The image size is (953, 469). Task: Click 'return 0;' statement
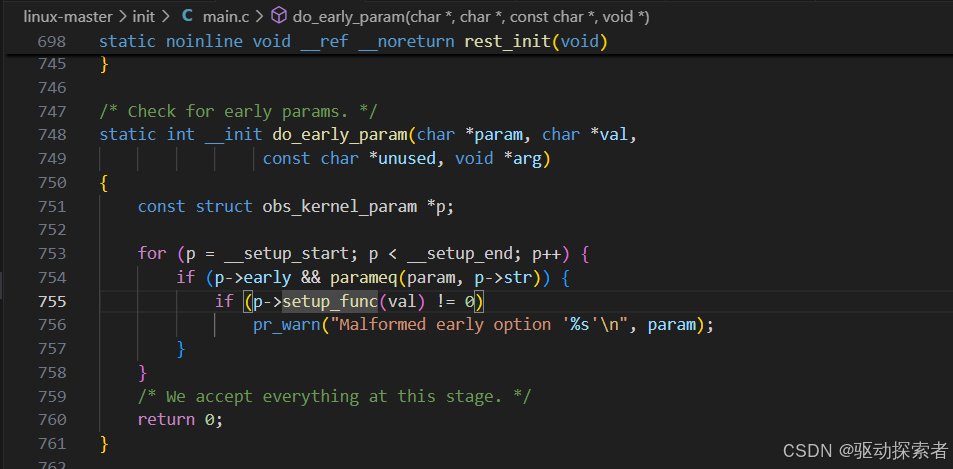coord(181,420)
